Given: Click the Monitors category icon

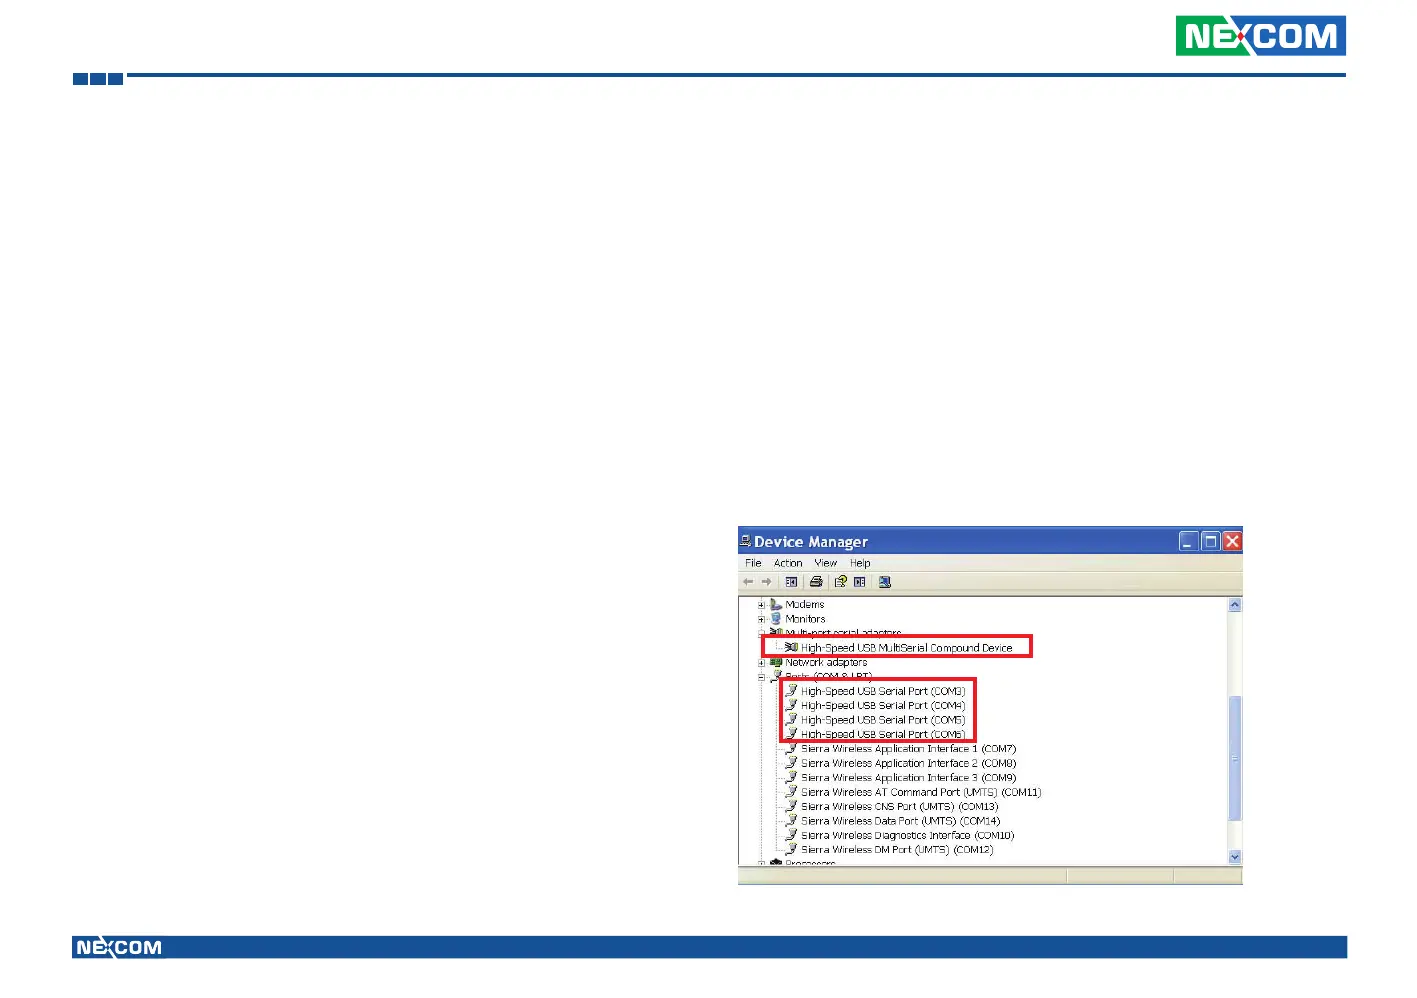Looking at the screenshot, I should 776,619.
